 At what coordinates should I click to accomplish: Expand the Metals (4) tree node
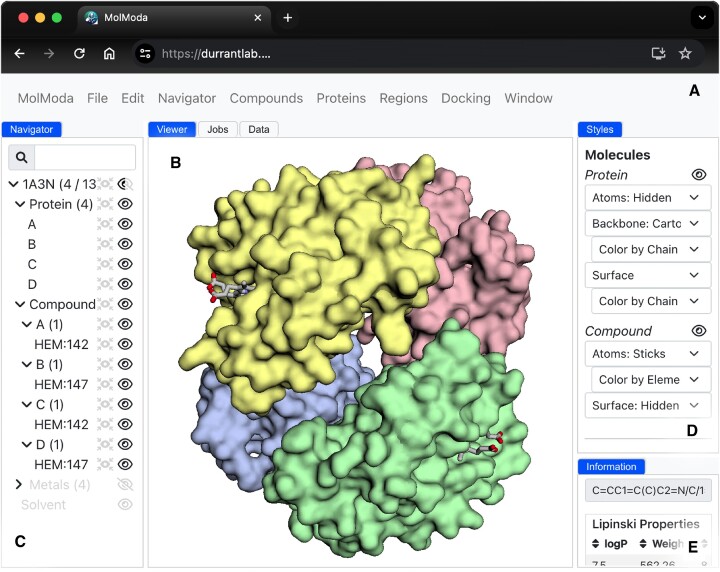tap(19, 484)
